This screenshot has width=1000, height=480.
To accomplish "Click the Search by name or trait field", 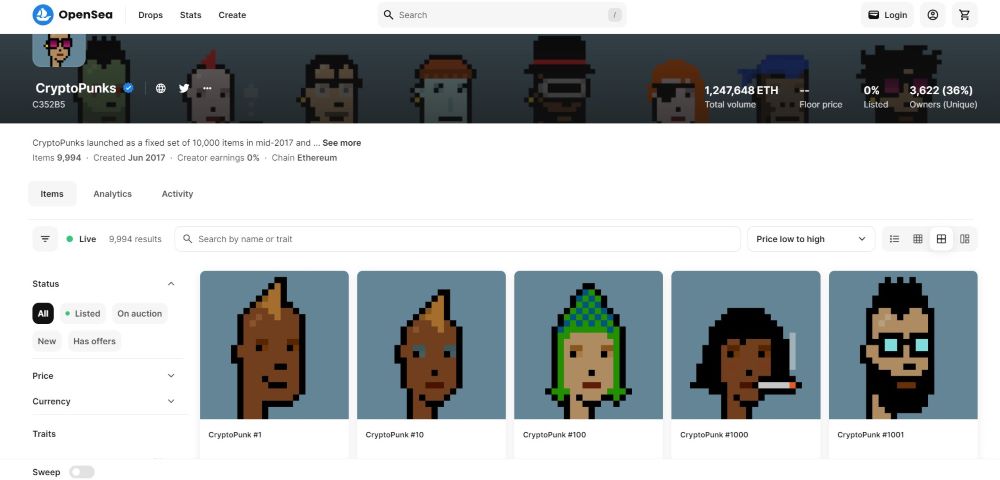I will click(457, 239).
